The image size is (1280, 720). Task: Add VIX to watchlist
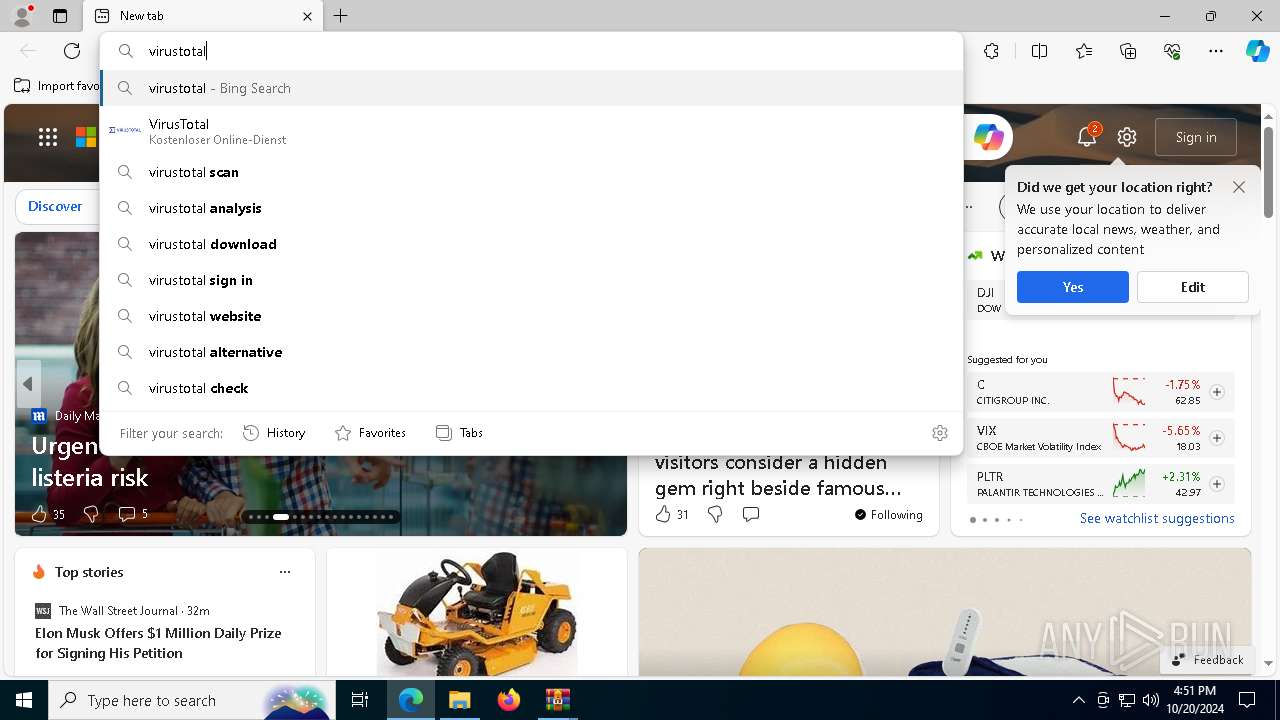pos(1217,438)
